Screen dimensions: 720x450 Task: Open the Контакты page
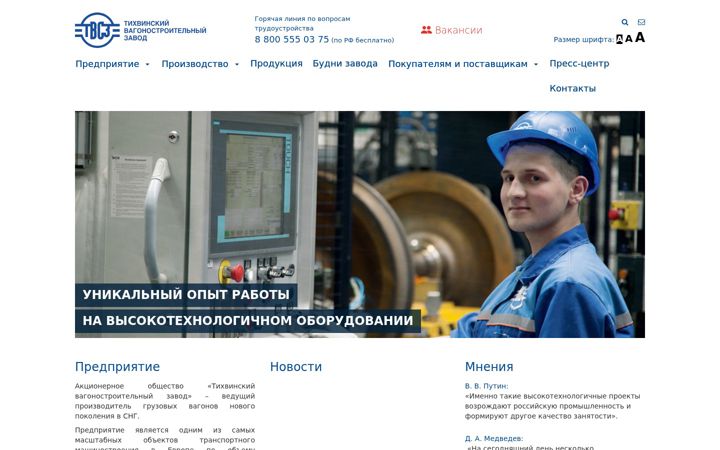[x=573, y=88]
